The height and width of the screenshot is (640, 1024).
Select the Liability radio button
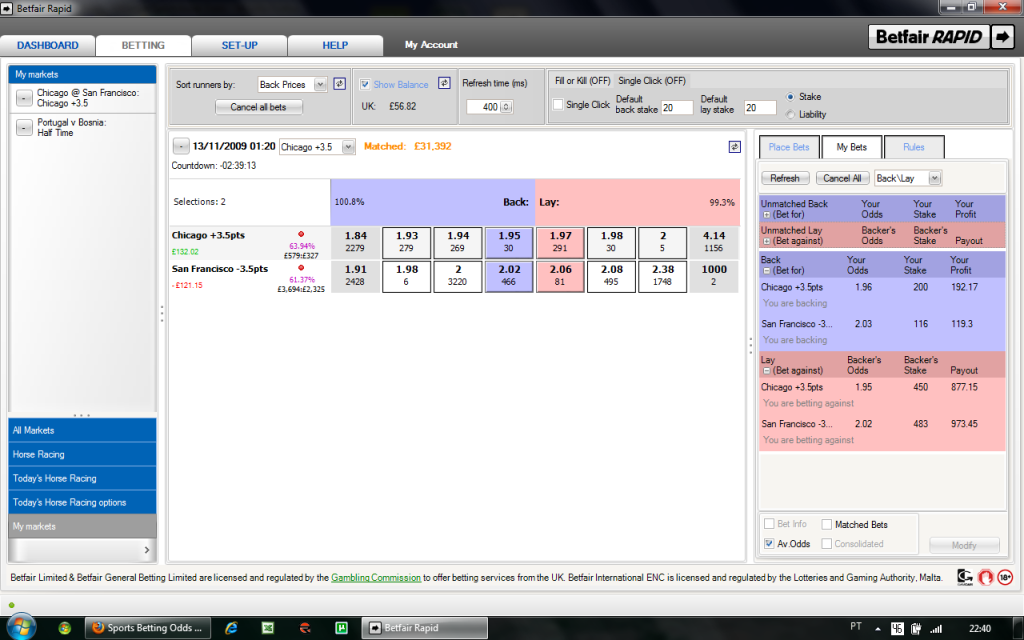tap(790, 114)
